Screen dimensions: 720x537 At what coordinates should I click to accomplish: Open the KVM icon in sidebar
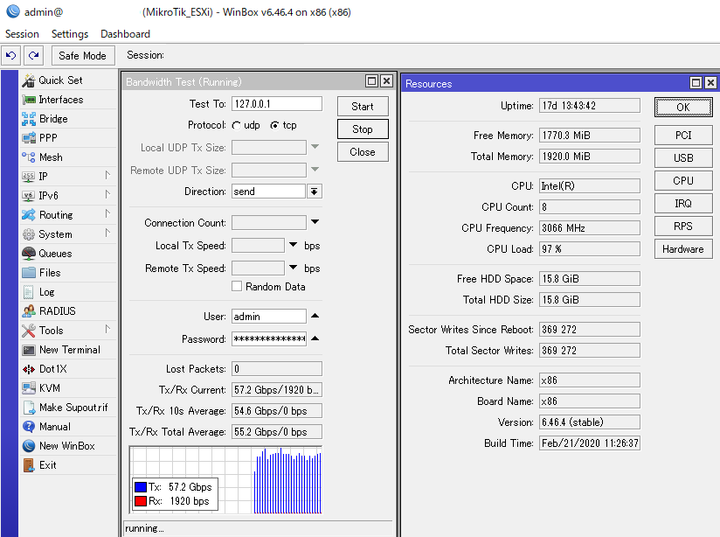[28, 388]
